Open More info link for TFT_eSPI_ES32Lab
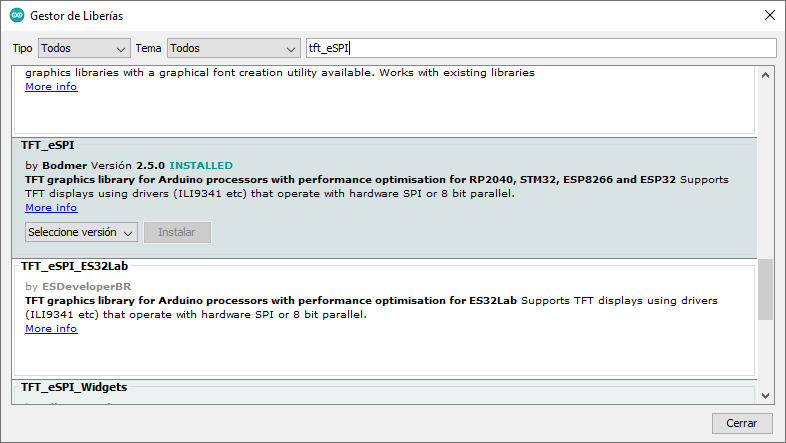The height and width of the screenshot is (443, 786). (51, 329)
